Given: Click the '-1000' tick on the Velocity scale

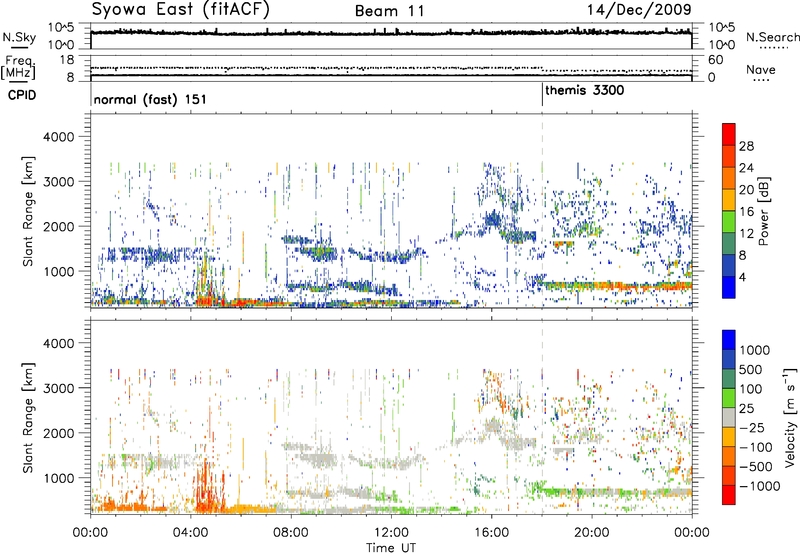Looking at the screenshot, I should point(759,486).
